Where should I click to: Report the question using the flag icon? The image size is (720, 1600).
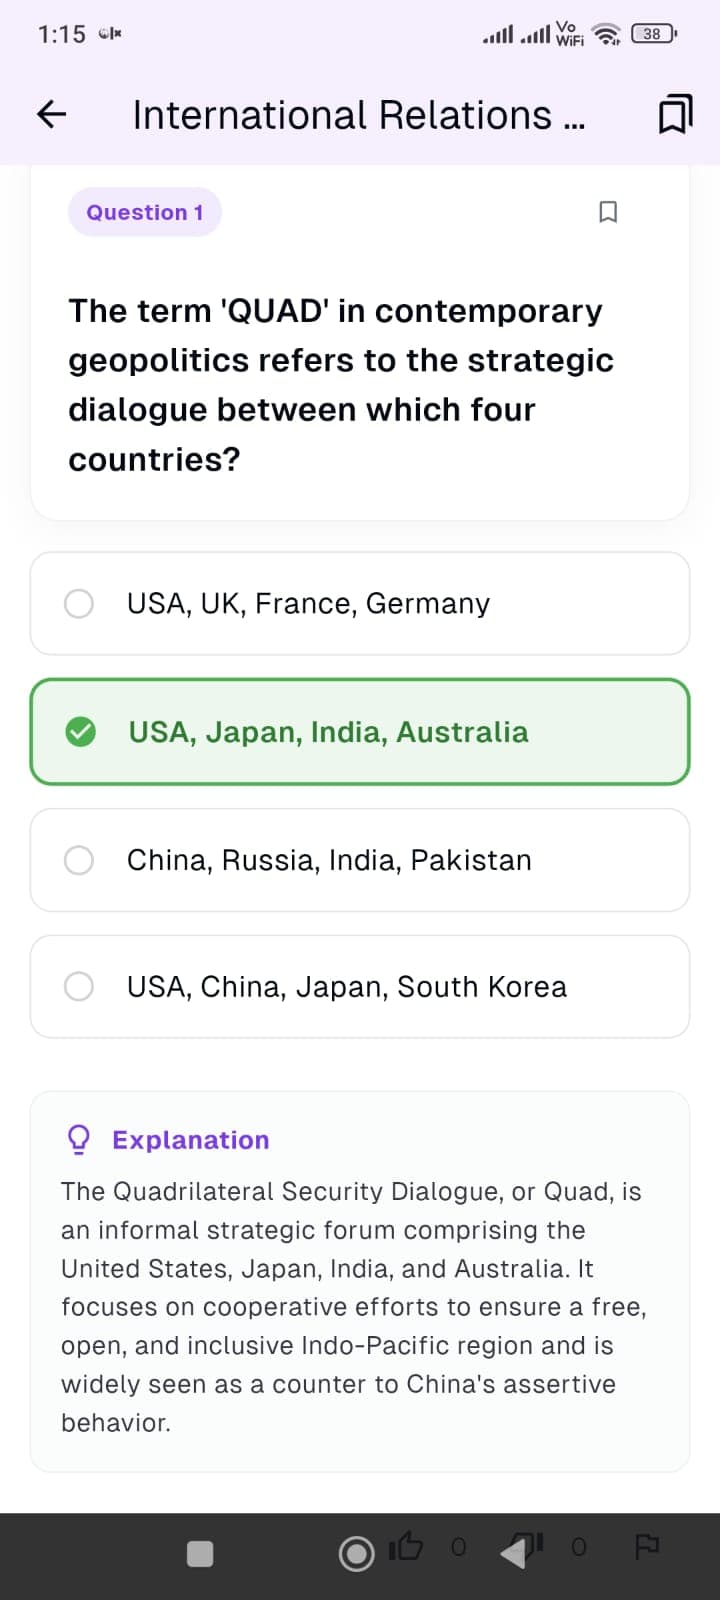(646, 1546)
